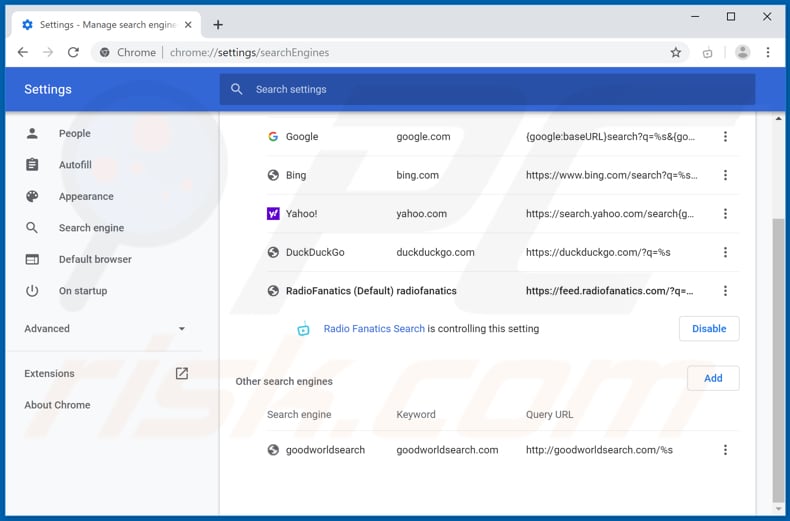790x521 pixels.
Task: Click the goodworldsearch.com keyword
Action: (447, 450)
